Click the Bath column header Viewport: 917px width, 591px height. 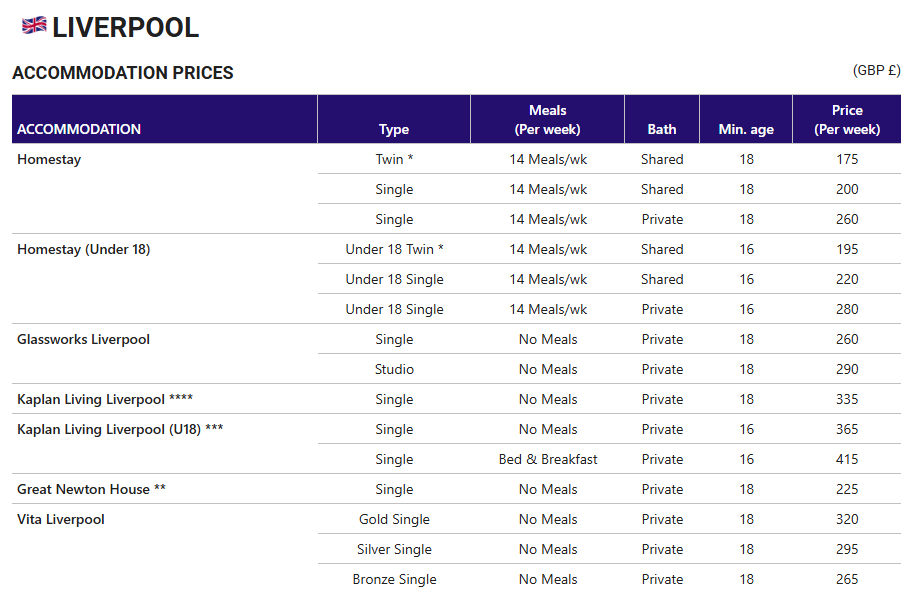661,129
